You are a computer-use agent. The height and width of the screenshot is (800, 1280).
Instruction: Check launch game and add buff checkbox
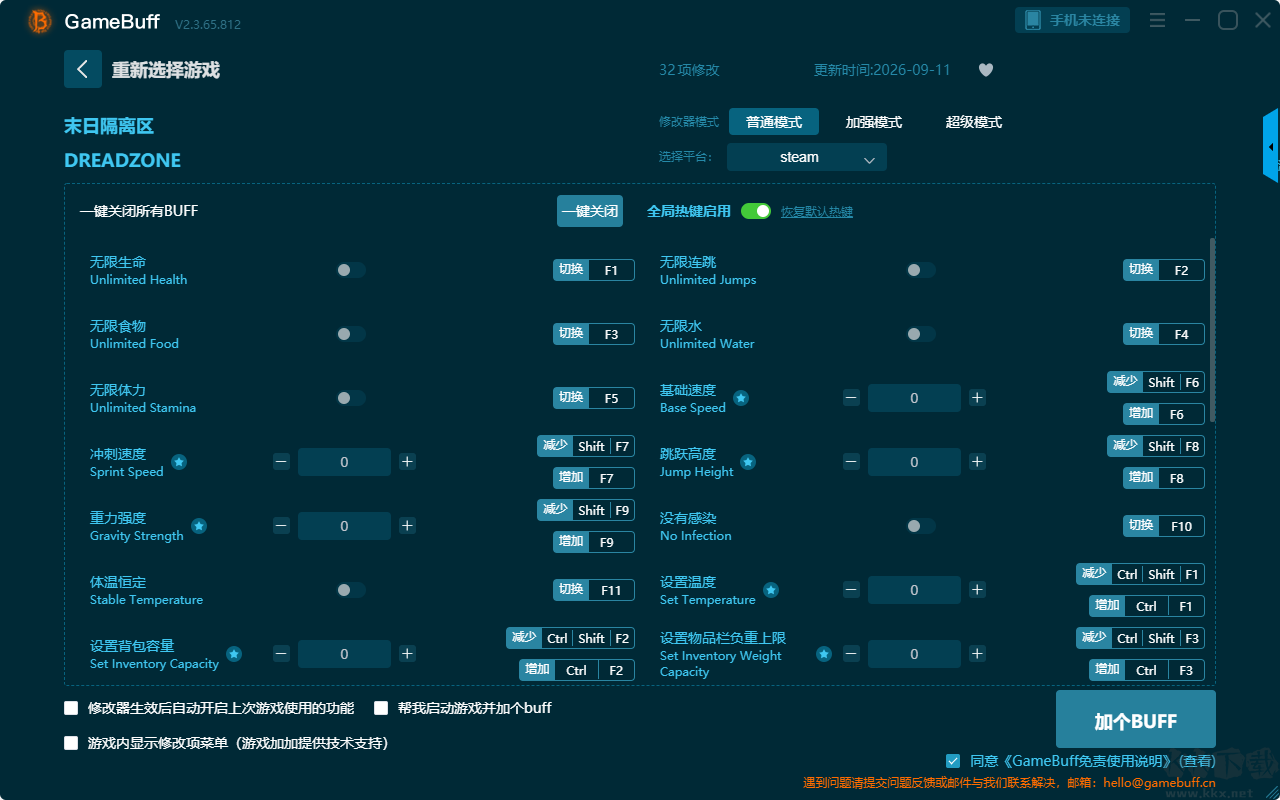click(381, 708)
